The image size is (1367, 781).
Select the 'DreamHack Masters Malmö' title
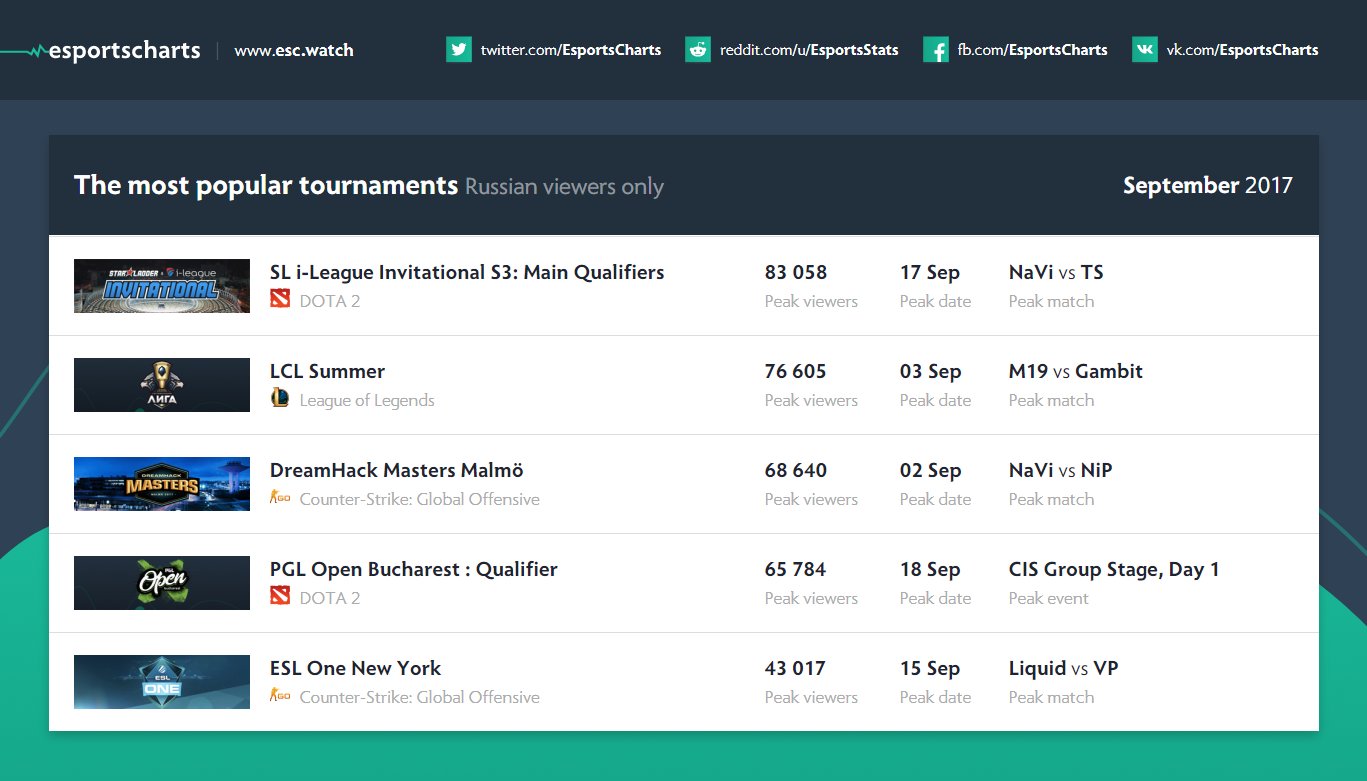(397, 470)
